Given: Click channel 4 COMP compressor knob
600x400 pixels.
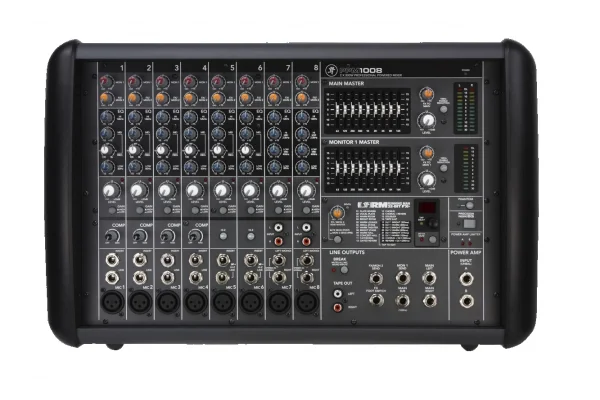Looking at the screenshot, I should click(x=196, y=236).
